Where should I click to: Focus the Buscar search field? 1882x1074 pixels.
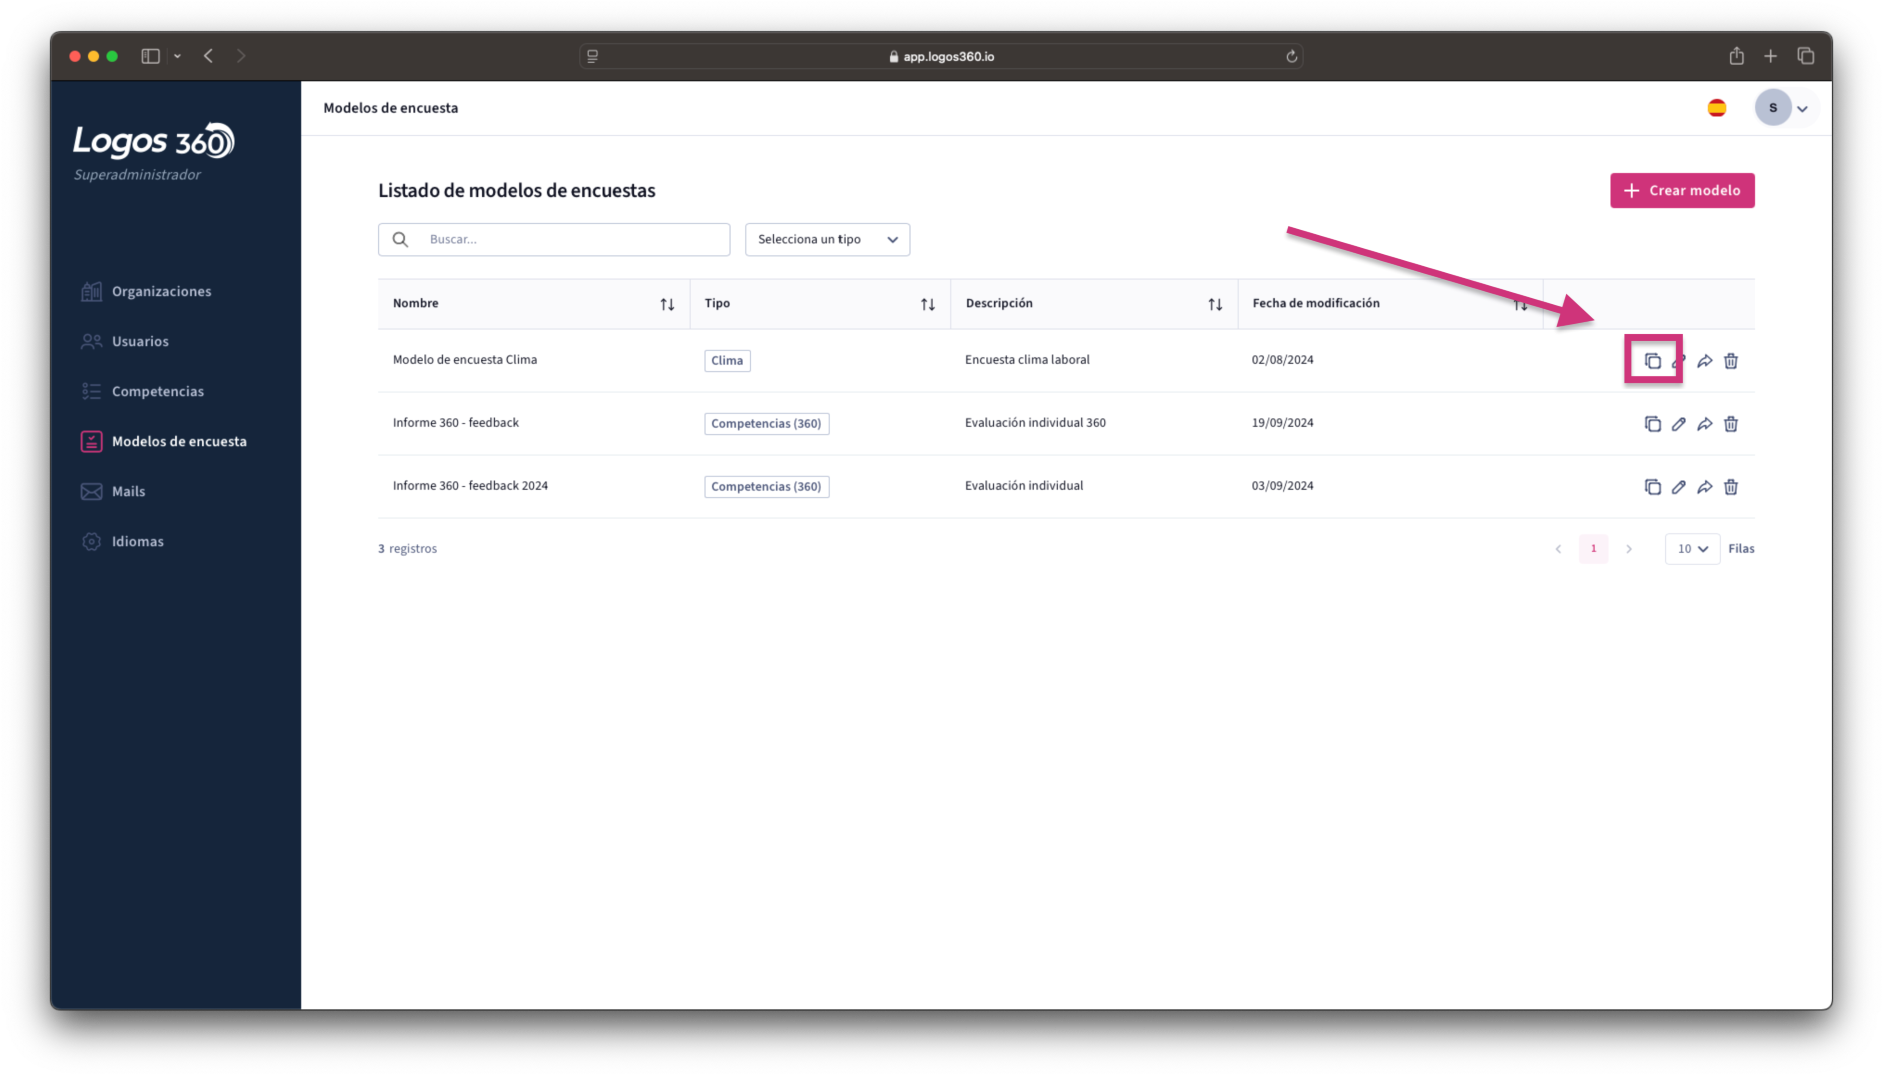point(554,239)
